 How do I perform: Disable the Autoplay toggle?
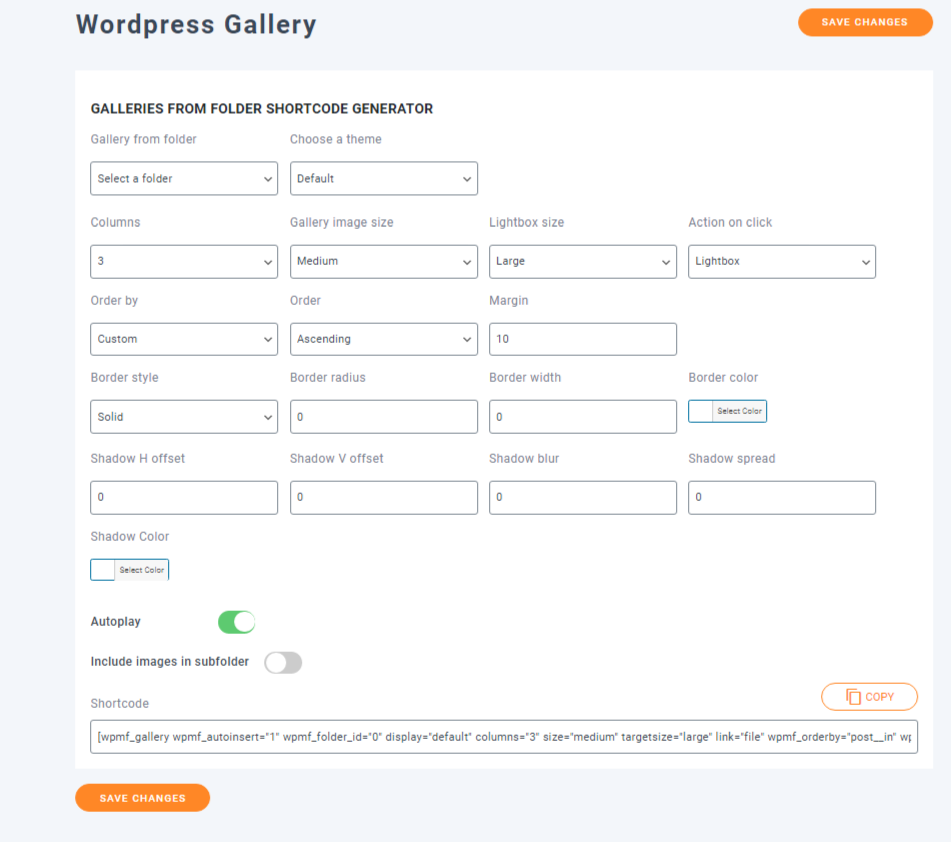[237, 622]
